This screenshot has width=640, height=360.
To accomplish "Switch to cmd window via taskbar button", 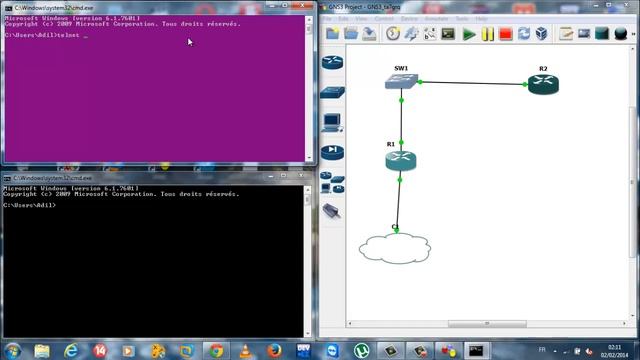I will tap(476, 351).
